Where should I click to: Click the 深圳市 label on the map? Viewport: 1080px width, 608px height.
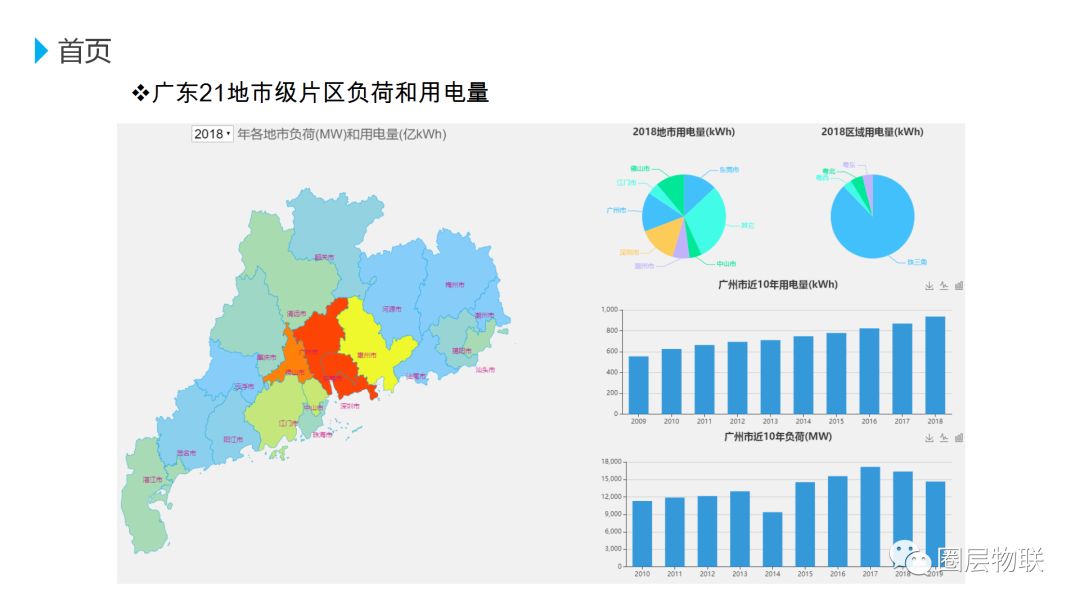(350, 406)
